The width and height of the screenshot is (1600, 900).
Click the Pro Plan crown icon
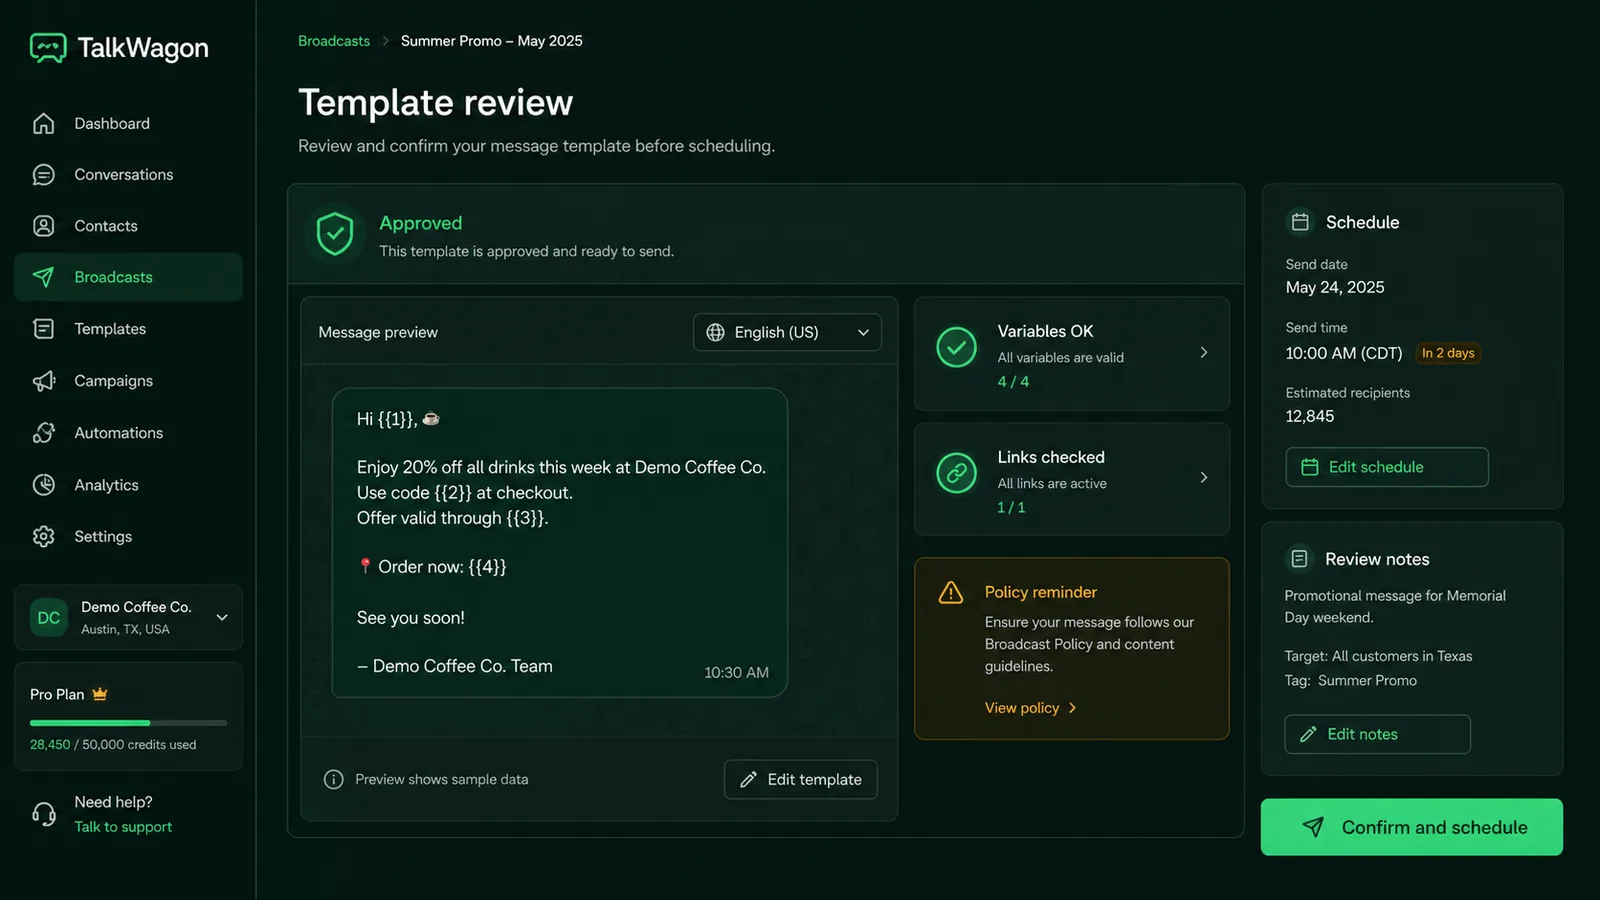(100, 694)
